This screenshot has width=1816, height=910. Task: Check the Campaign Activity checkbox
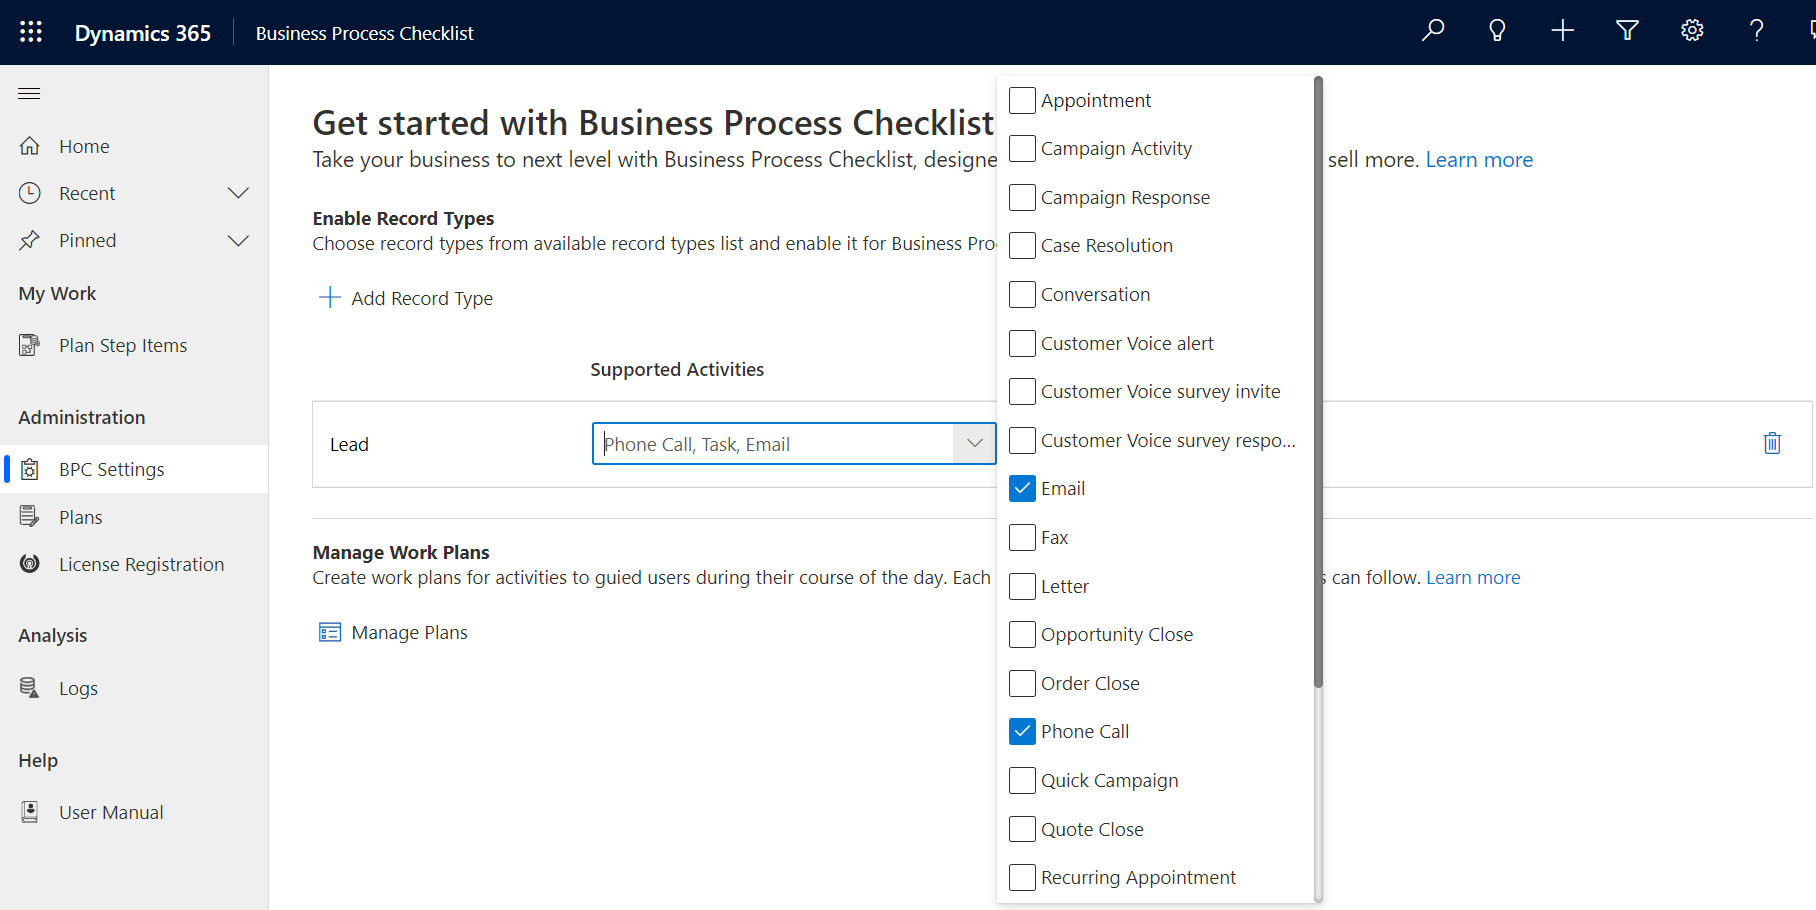[1022, 148]
